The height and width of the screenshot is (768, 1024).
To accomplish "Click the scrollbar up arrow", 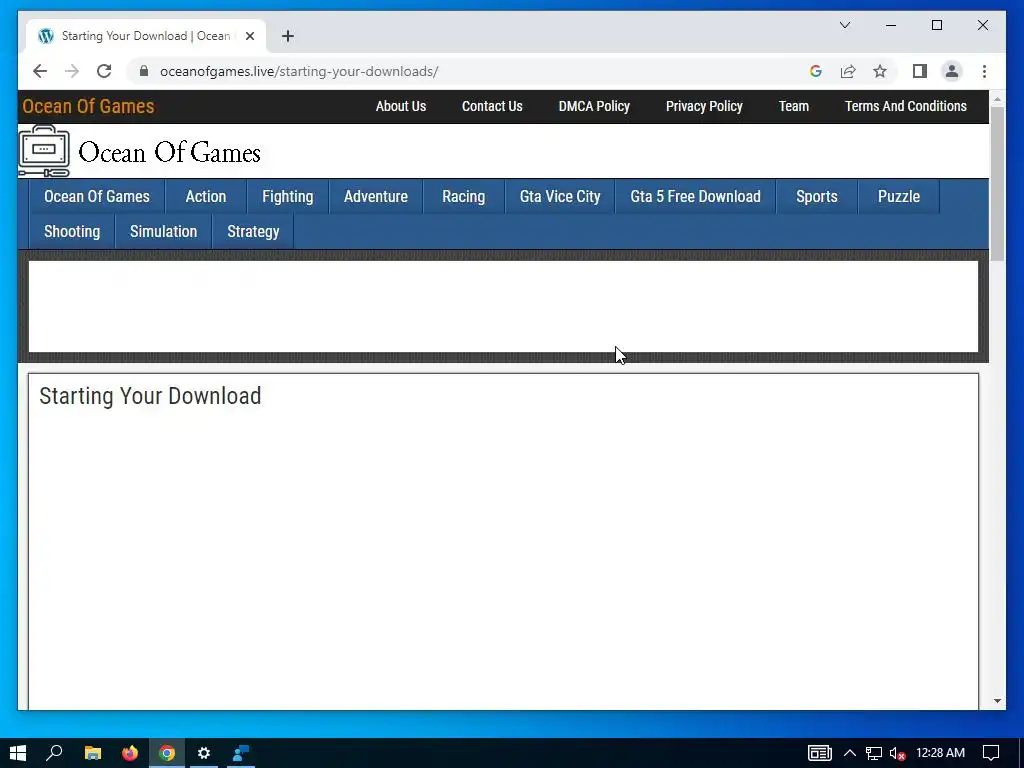I will (x=997, y=99).
